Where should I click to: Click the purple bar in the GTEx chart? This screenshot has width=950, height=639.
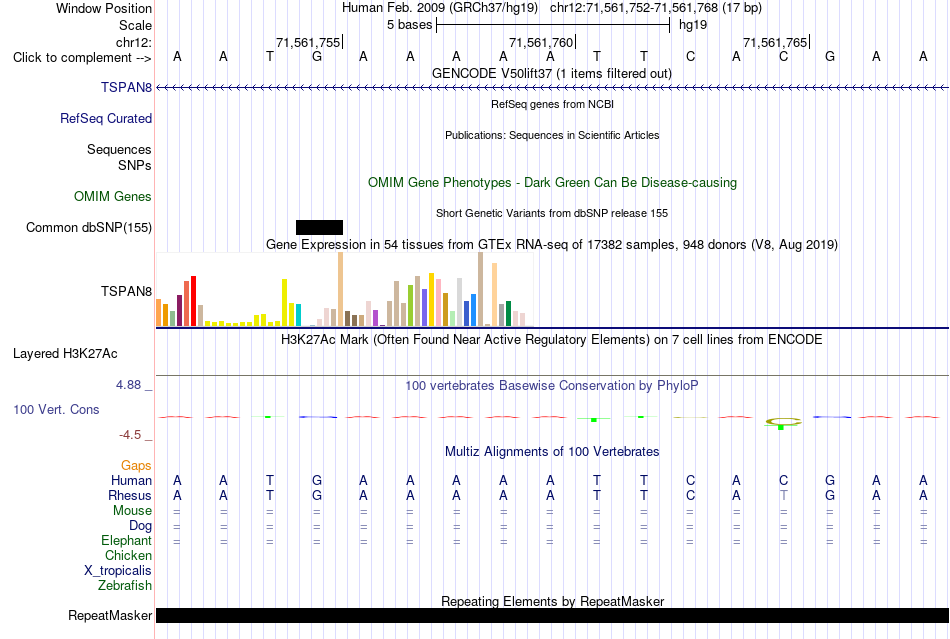pos(376,318)
